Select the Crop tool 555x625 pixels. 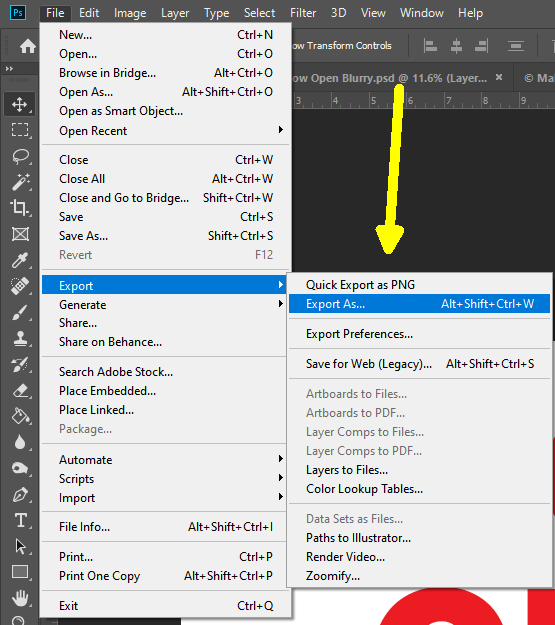click(x=20, y=208)
